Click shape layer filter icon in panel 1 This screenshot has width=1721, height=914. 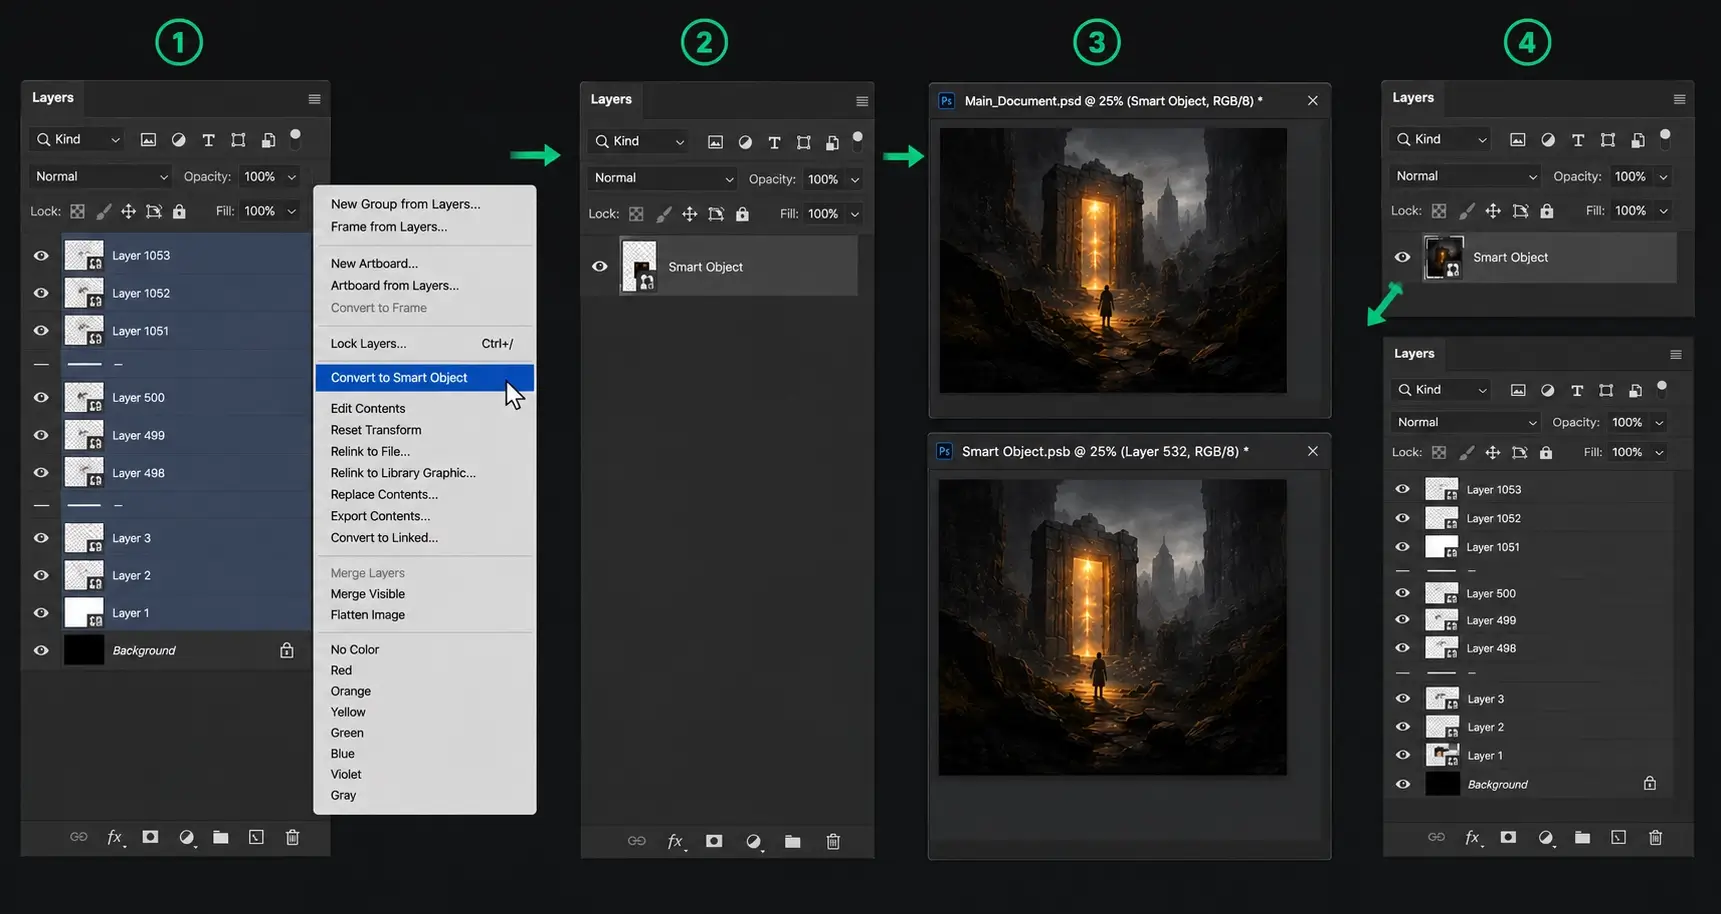[238, 140]
